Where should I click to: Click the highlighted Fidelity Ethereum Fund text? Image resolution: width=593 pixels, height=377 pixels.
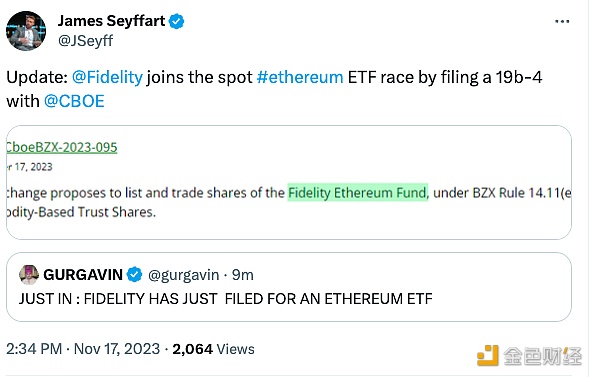(358, 192)
